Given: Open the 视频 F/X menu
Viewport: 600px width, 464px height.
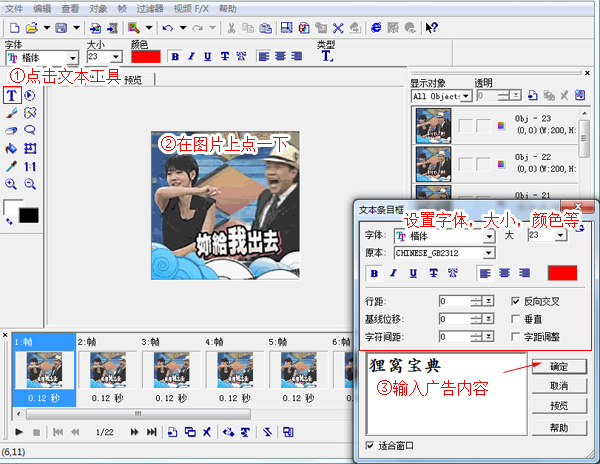Looking at the screenshot, I should (191, 8).
